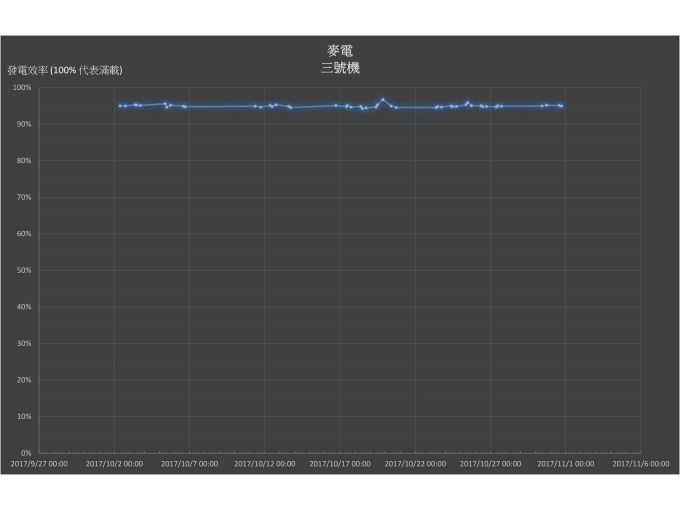Click the 80% y-axis label
This screenshot has width=680, height=510.
coord(24,161)
